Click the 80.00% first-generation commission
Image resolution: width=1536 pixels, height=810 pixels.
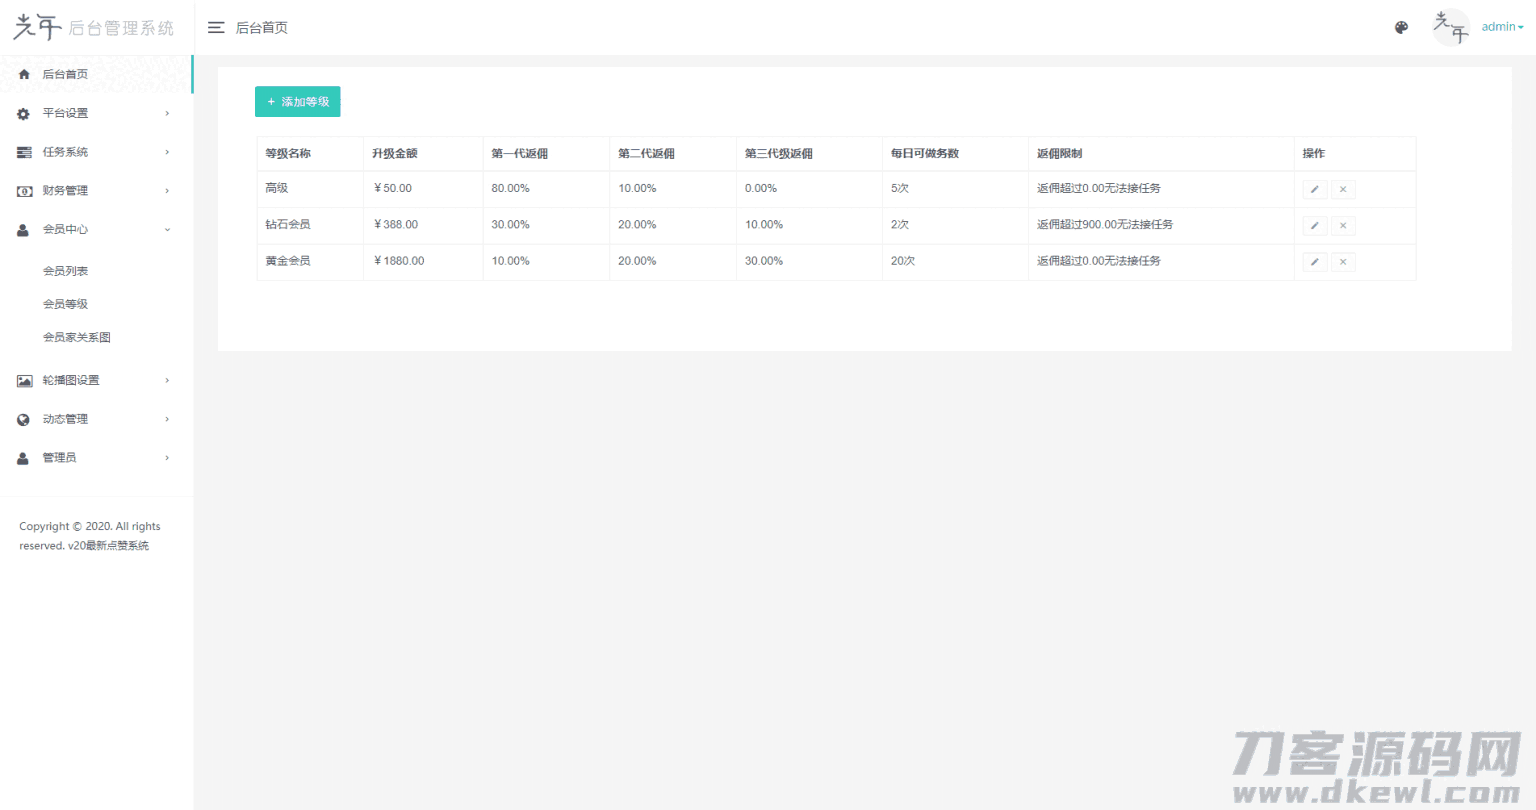[x=510, y=189]
